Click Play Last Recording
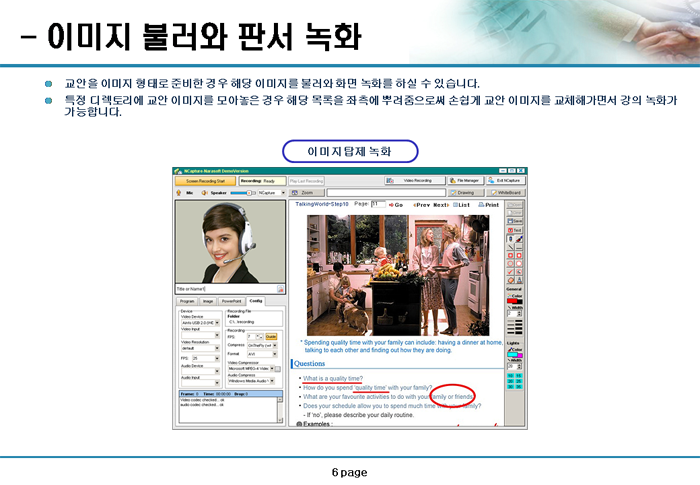 point(306,181)
